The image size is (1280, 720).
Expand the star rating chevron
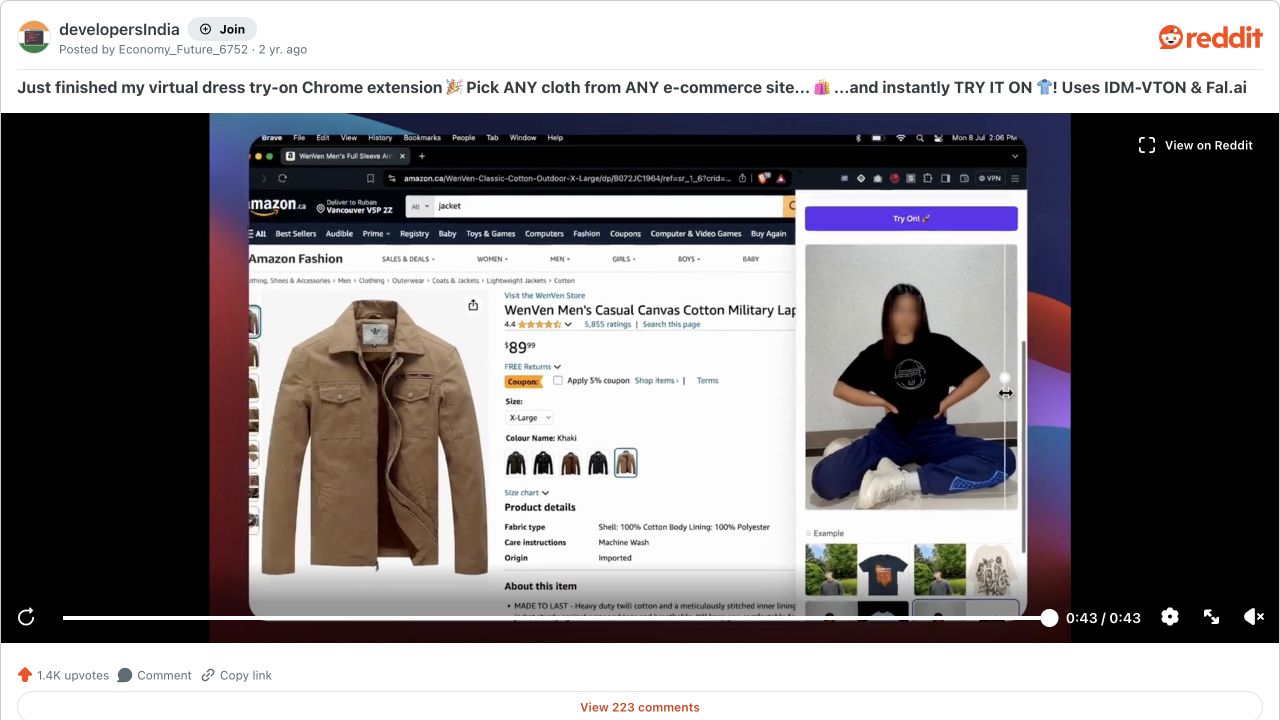tap(568, 324)
